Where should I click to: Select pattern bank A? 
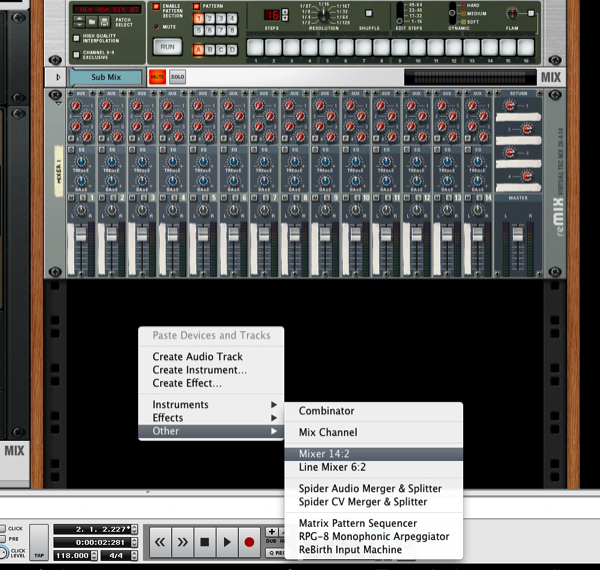pos(199,50)
